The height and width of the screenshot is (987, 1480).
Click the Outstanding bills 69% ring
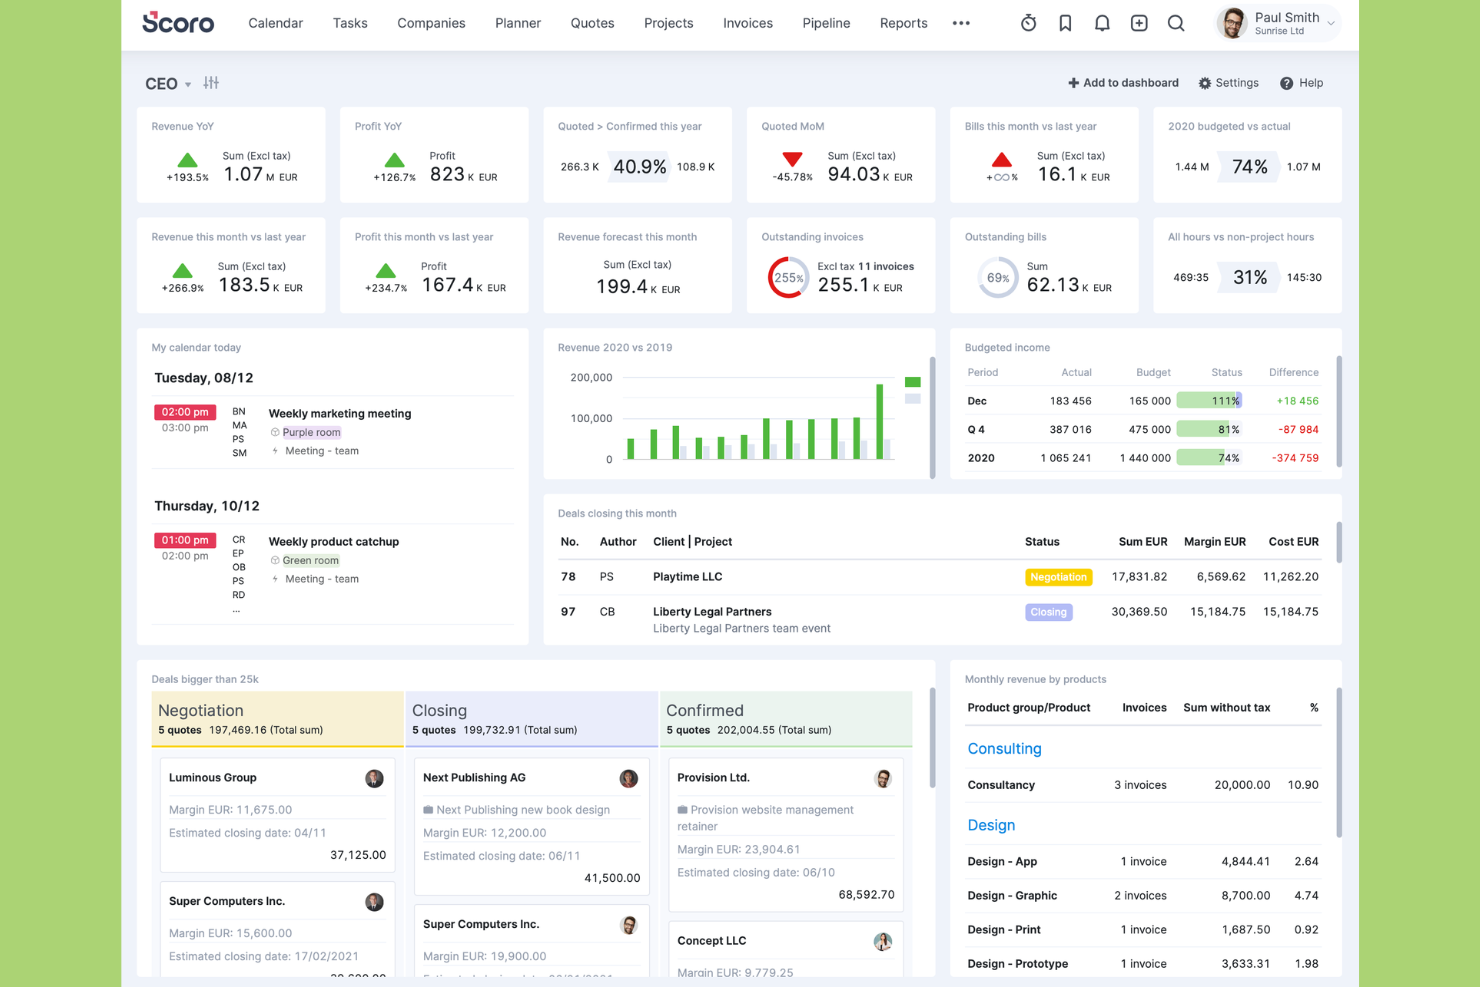tap(997, 278)
